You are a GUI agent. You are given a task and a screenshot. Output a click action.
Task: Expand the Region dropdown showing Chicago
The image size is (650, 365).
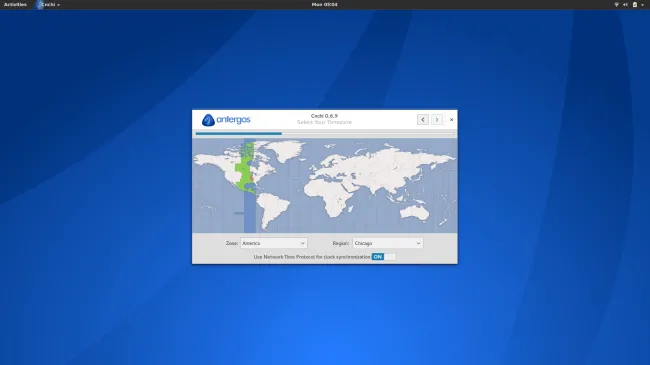pos(388,243)
